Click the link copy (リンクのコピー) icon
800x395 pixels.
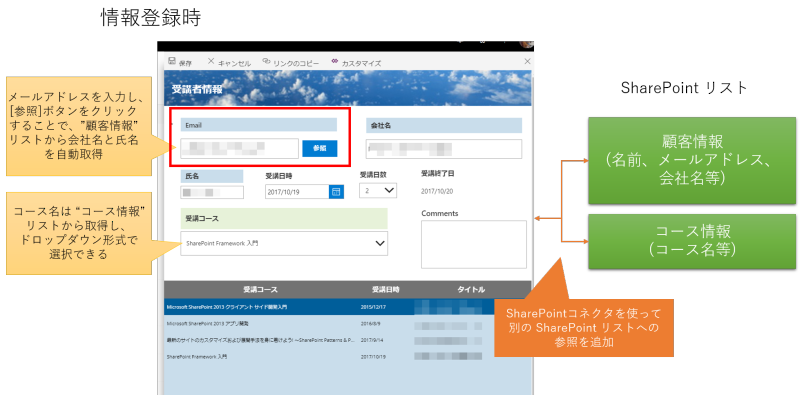pyautogui.click(x=266, y=61)
